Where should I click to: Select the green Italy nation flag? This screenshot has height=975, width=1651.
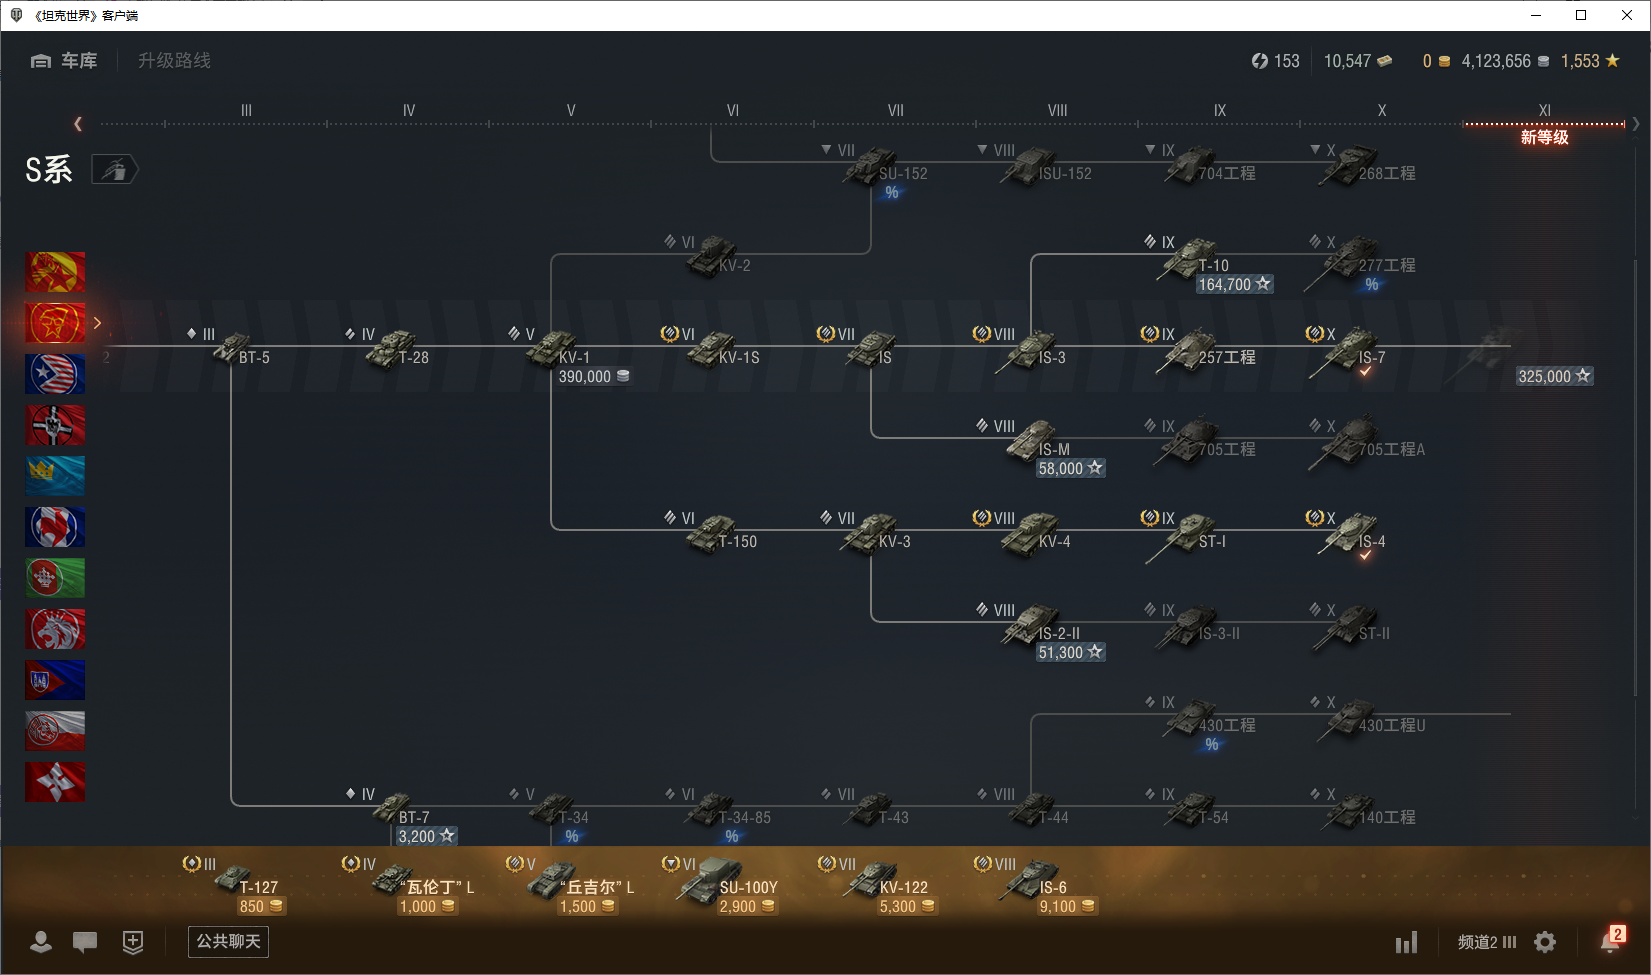55,578
